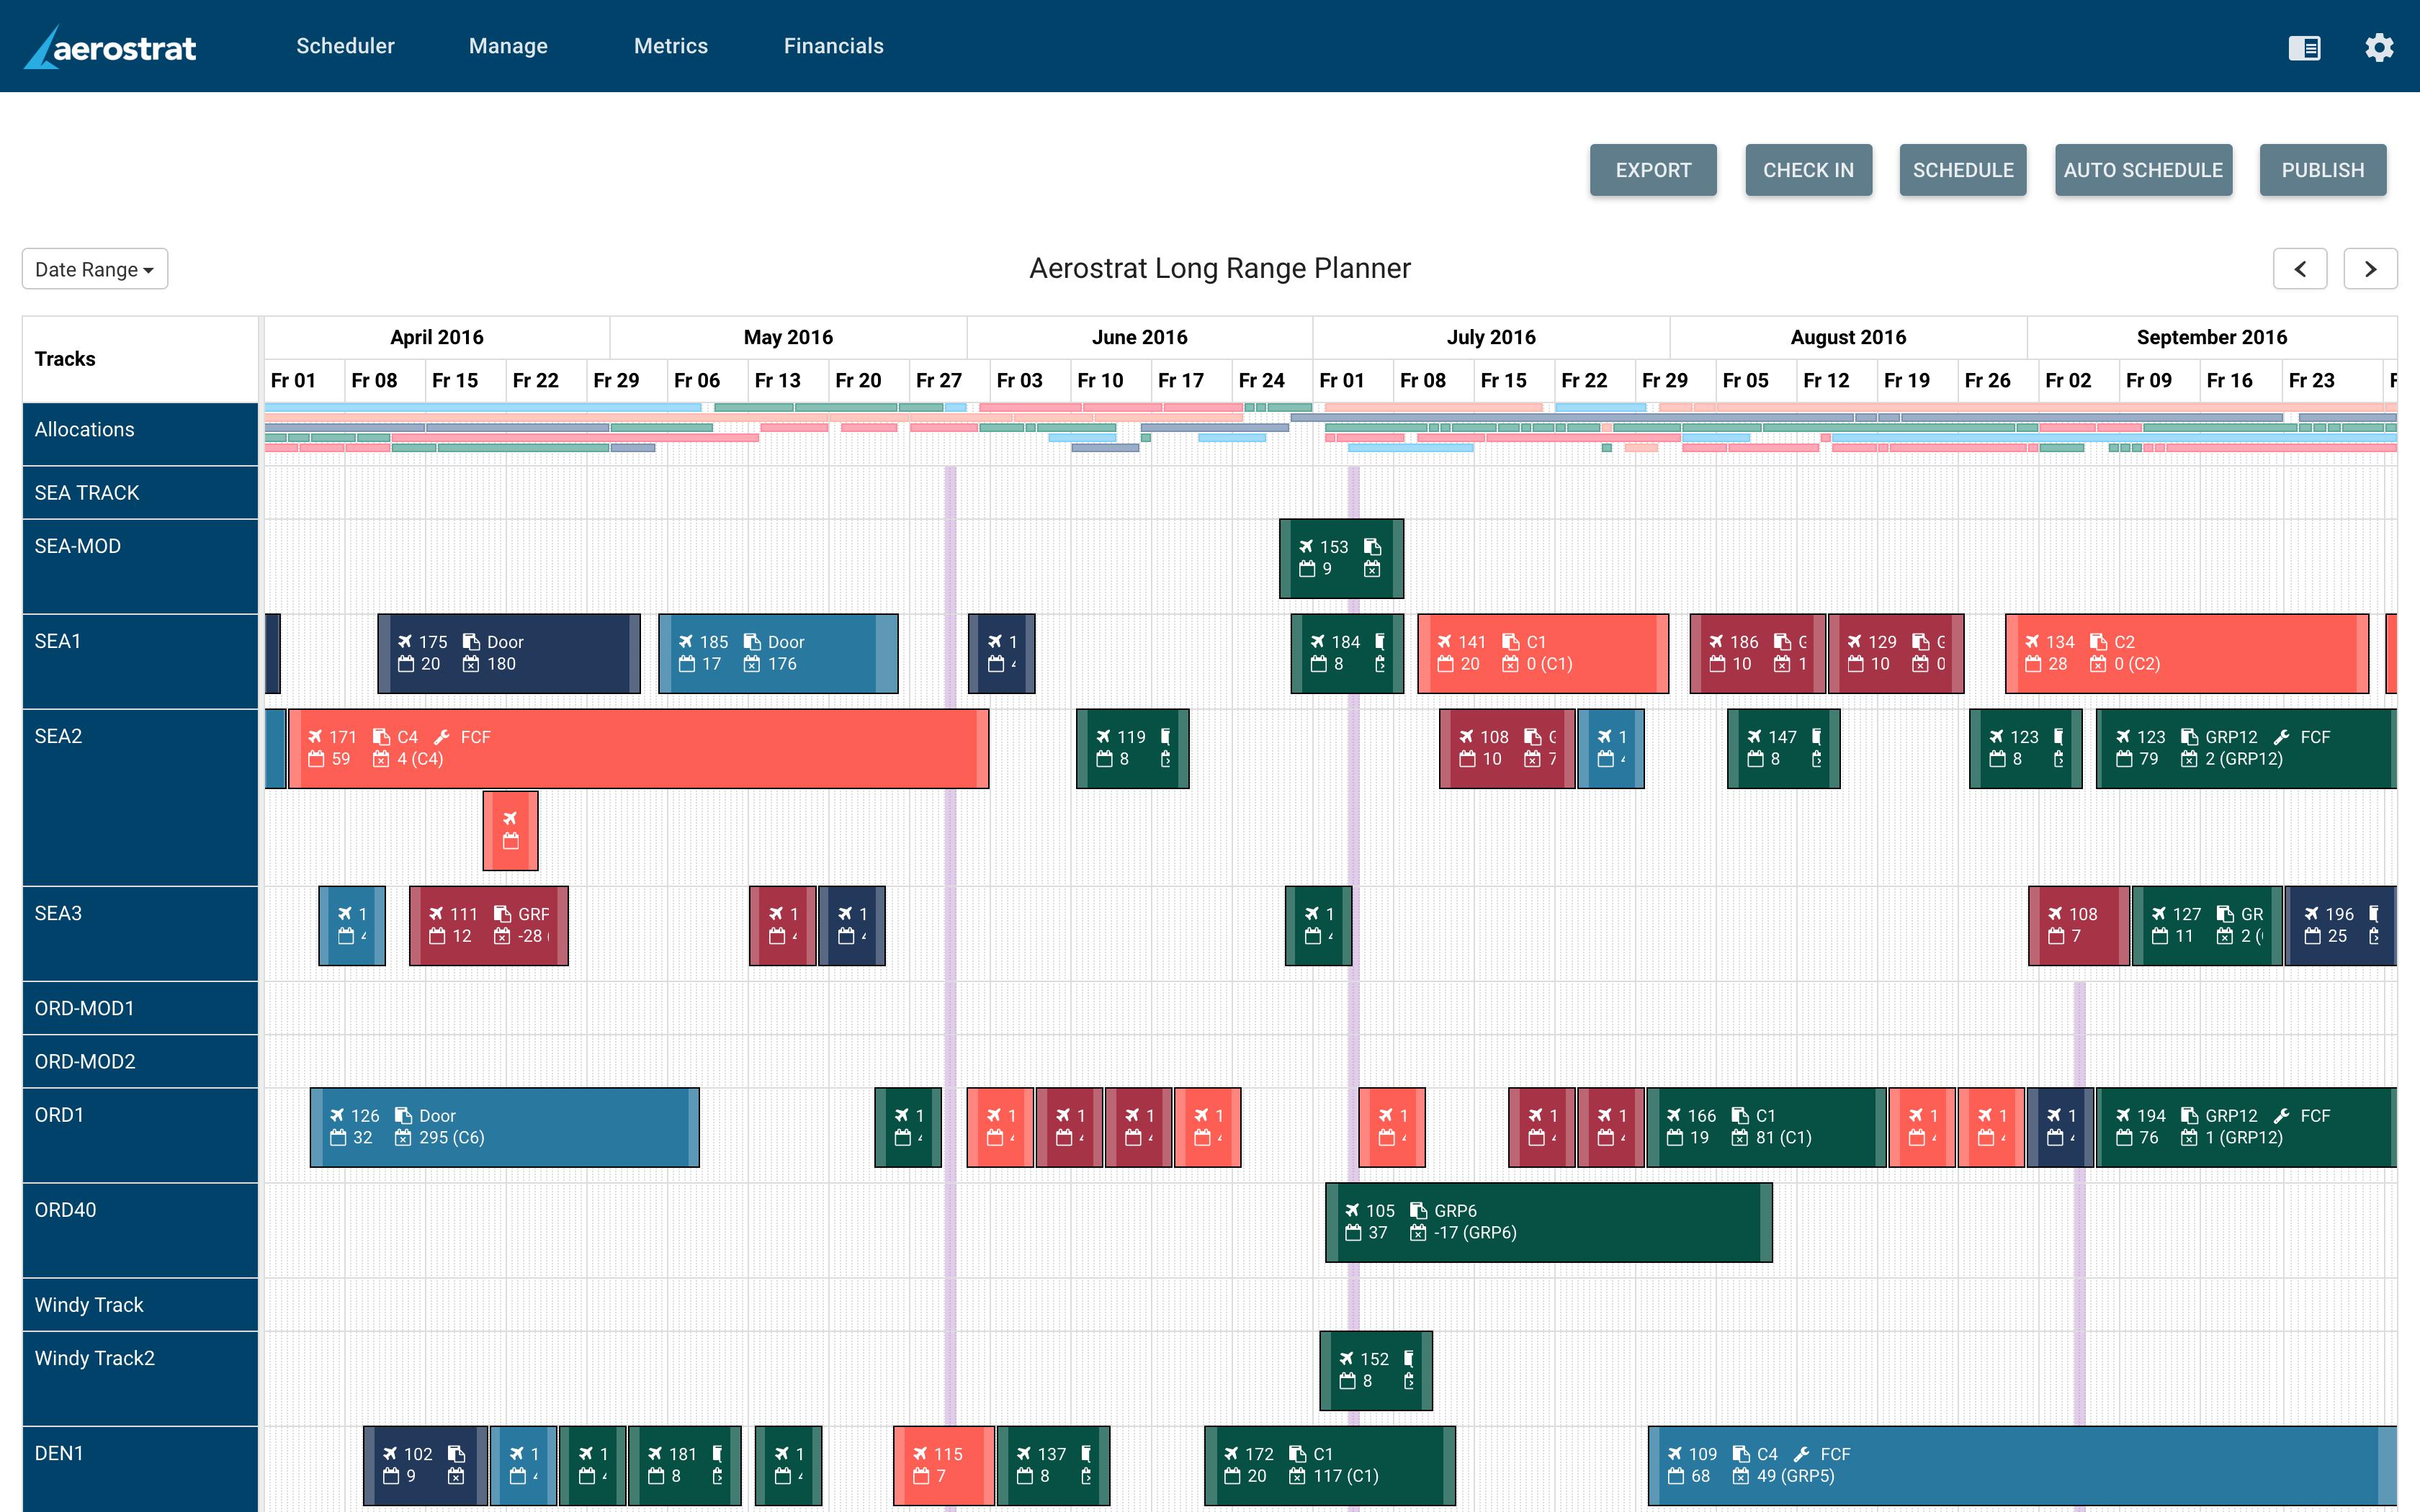This screenshot has height=1512, width=2420.
Task: Click the Aerostrat logo
Action: (111, 47)
